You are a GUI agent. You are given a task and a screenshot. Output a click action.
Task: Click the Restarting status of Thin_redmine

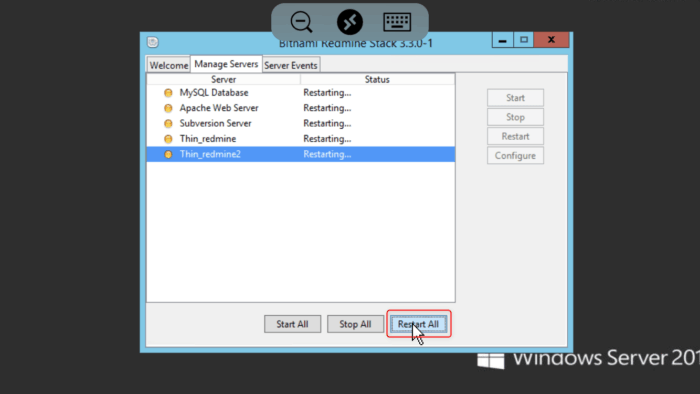327,139
